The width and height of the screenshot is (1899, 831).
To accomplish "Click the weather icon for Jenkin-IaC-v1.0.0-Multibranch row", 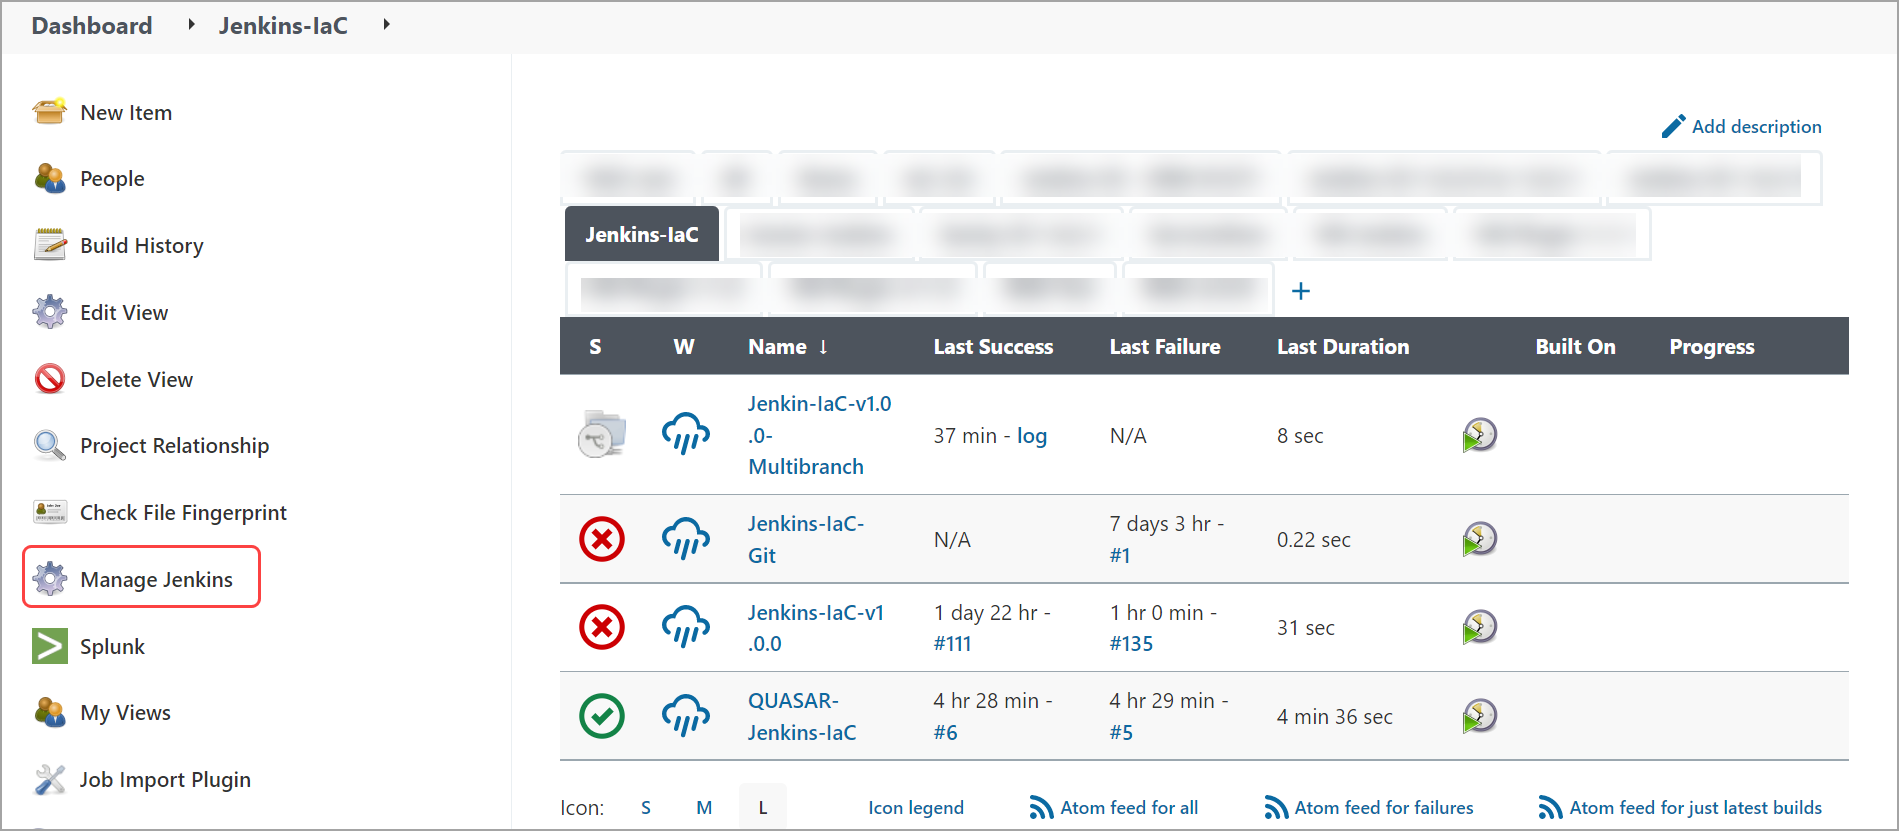I will coord(686,434).
